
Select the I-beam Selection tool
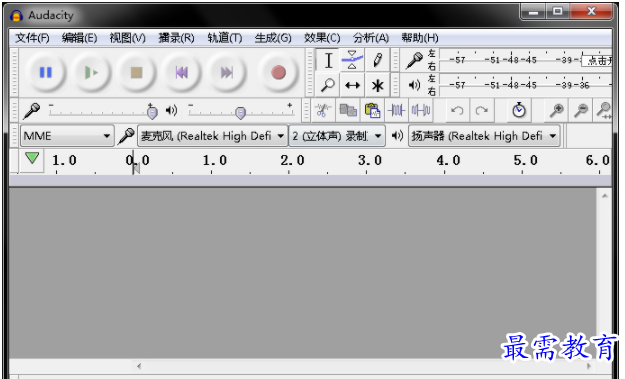click(328, 61)
